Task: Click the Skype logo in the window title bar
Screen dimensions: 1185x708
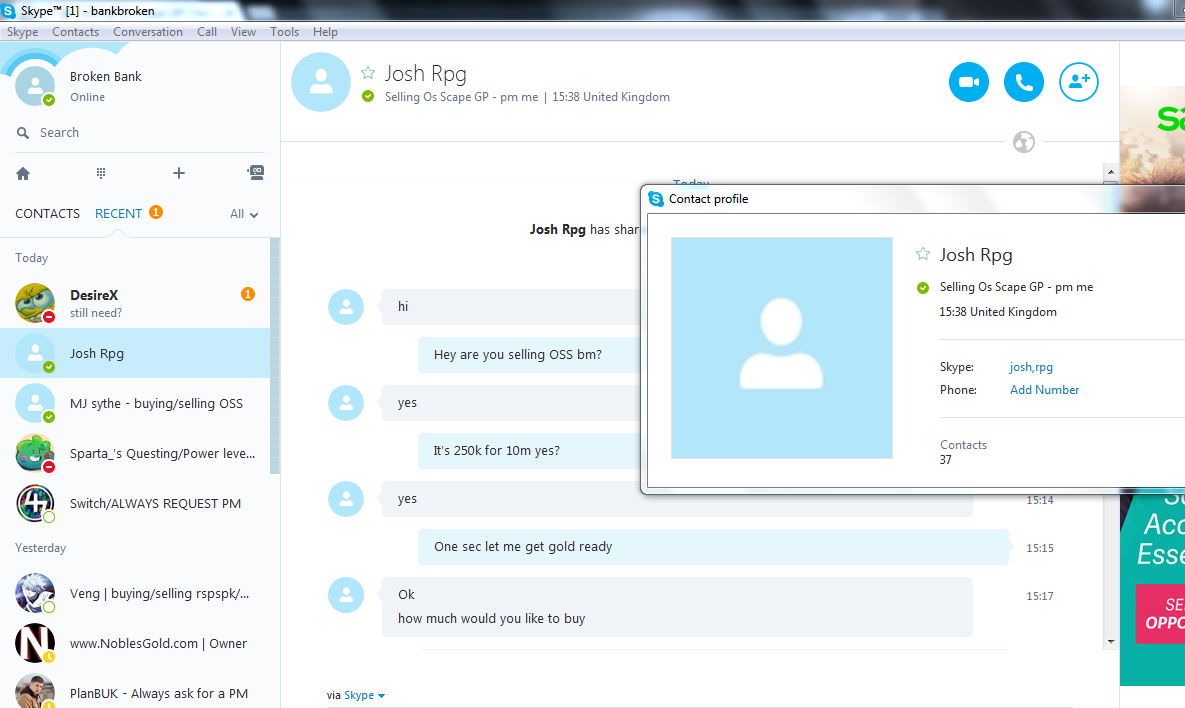Action: point(8,11)
